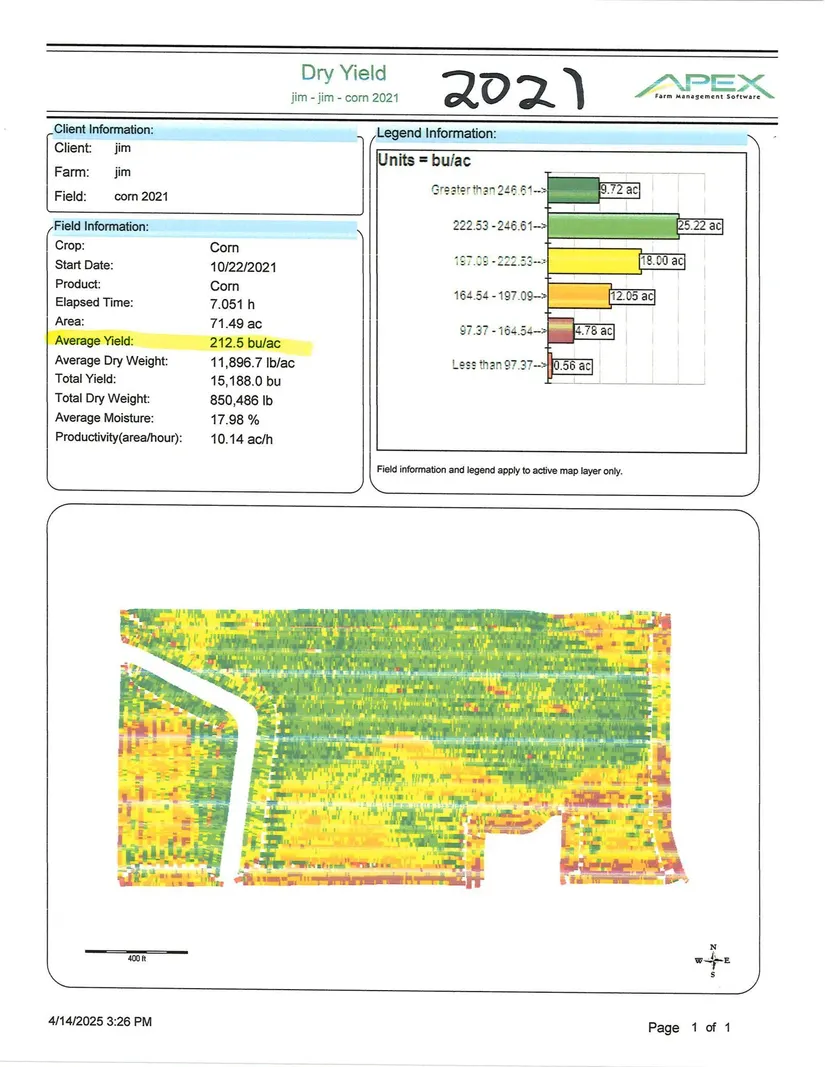This screenshot has width=825, height=1067.
Task: Click the 'Page 1 of 1' footer text
Action: 690,1027
